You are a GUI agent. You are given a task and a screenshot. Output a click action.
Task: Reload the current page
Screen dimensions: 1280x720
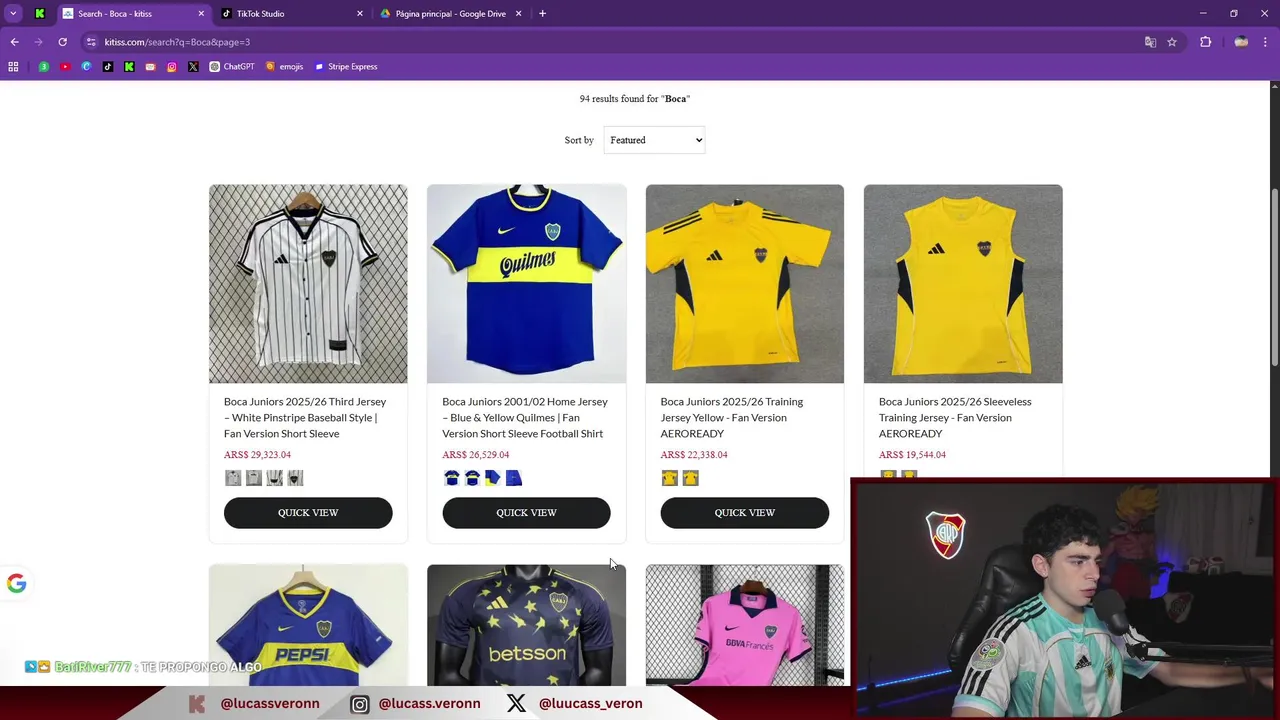coord(62,42)
